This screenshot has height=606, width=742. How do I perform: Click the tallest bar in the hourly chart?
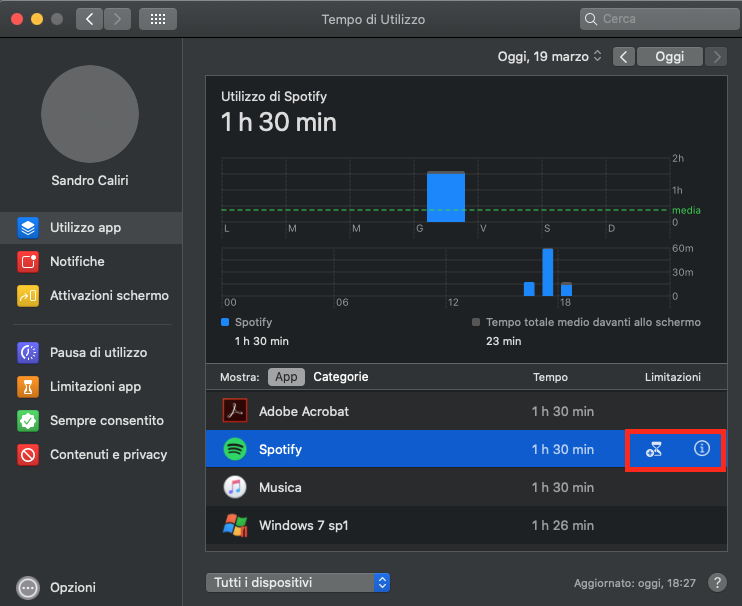548,272
